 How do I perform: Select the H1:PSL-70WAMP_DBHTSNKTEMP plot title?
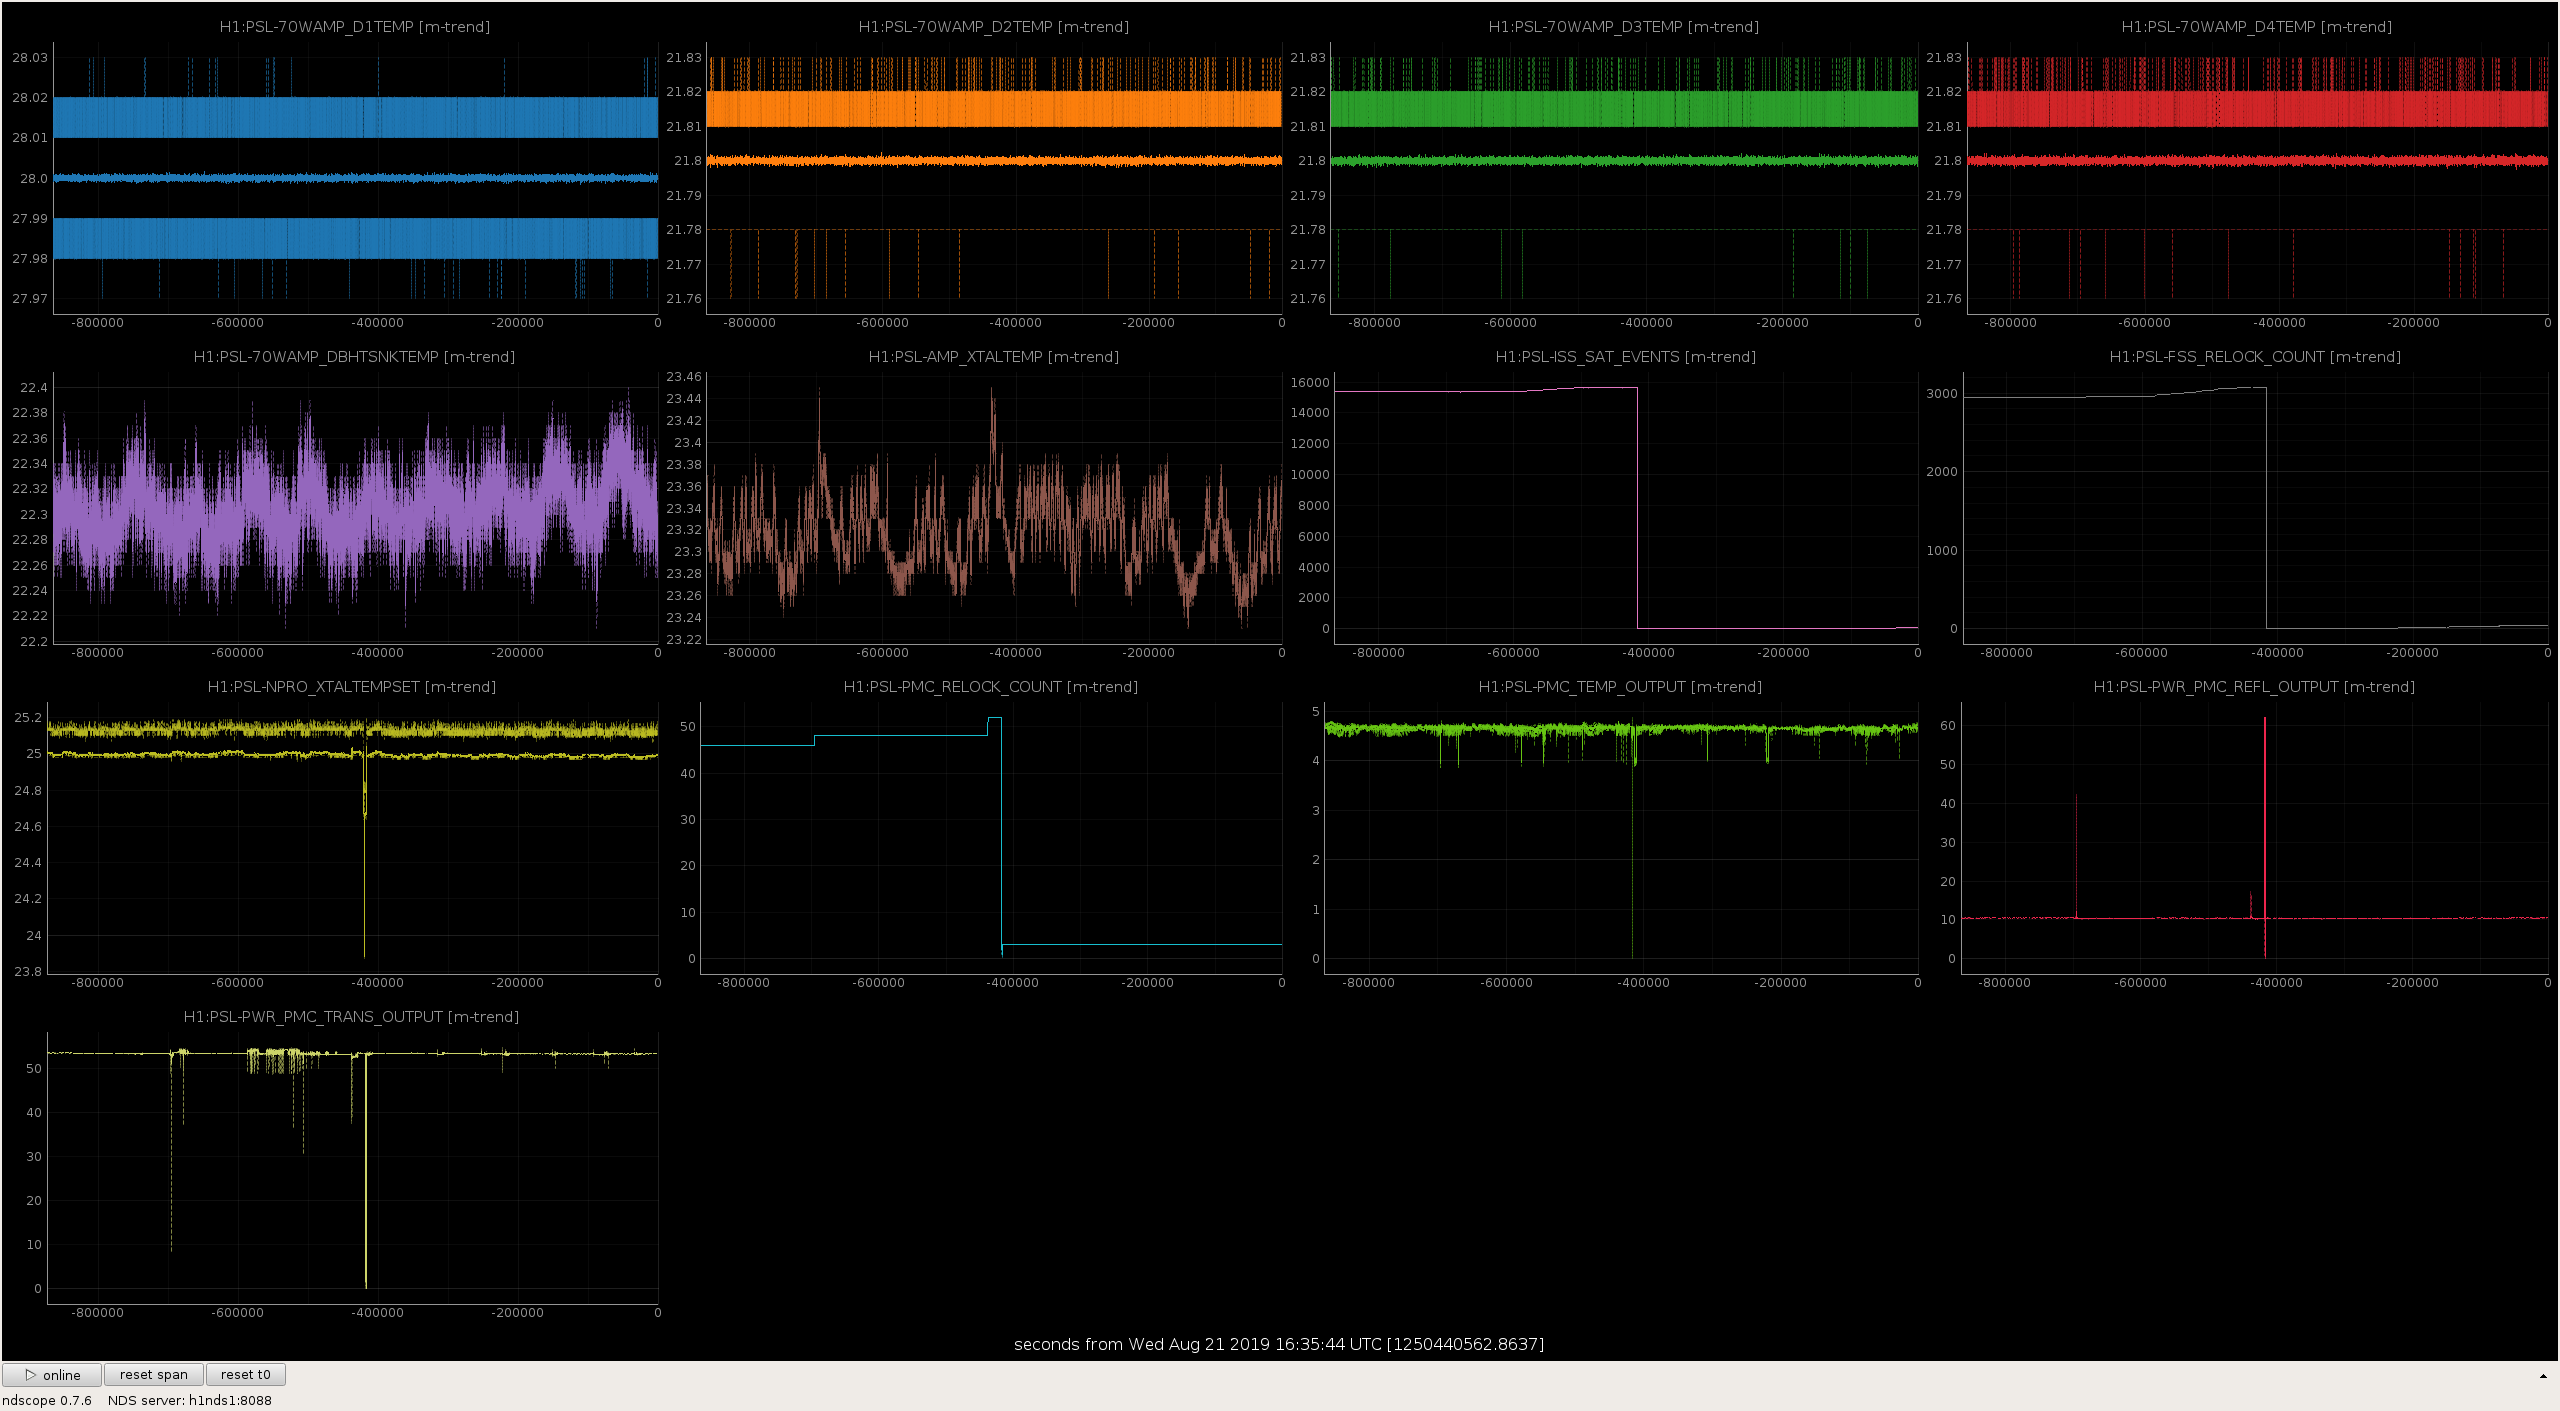(354, 357)
